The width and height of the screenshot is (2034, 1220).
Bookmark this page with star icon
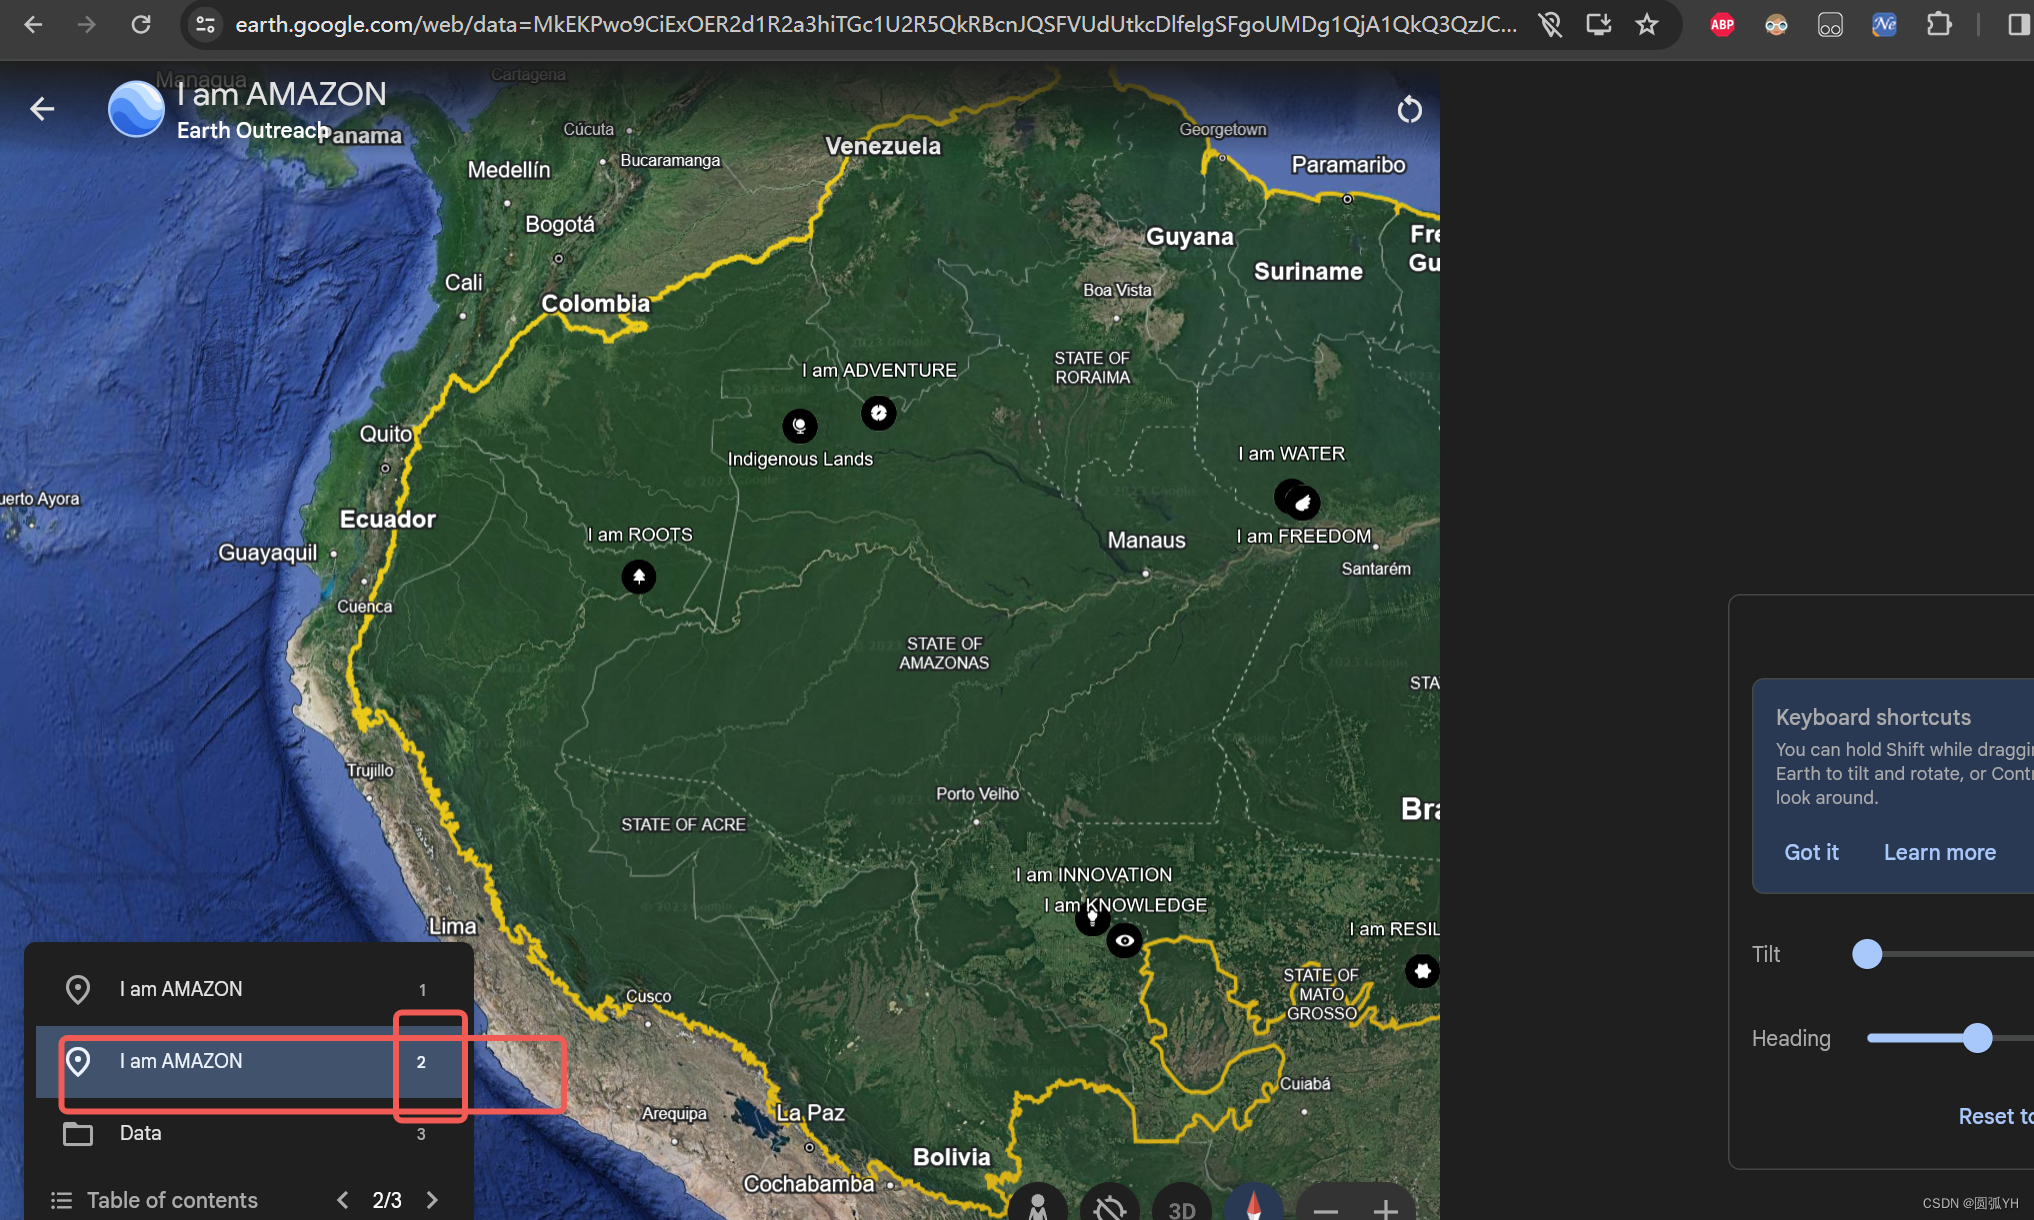click(x=1647, y=24)
